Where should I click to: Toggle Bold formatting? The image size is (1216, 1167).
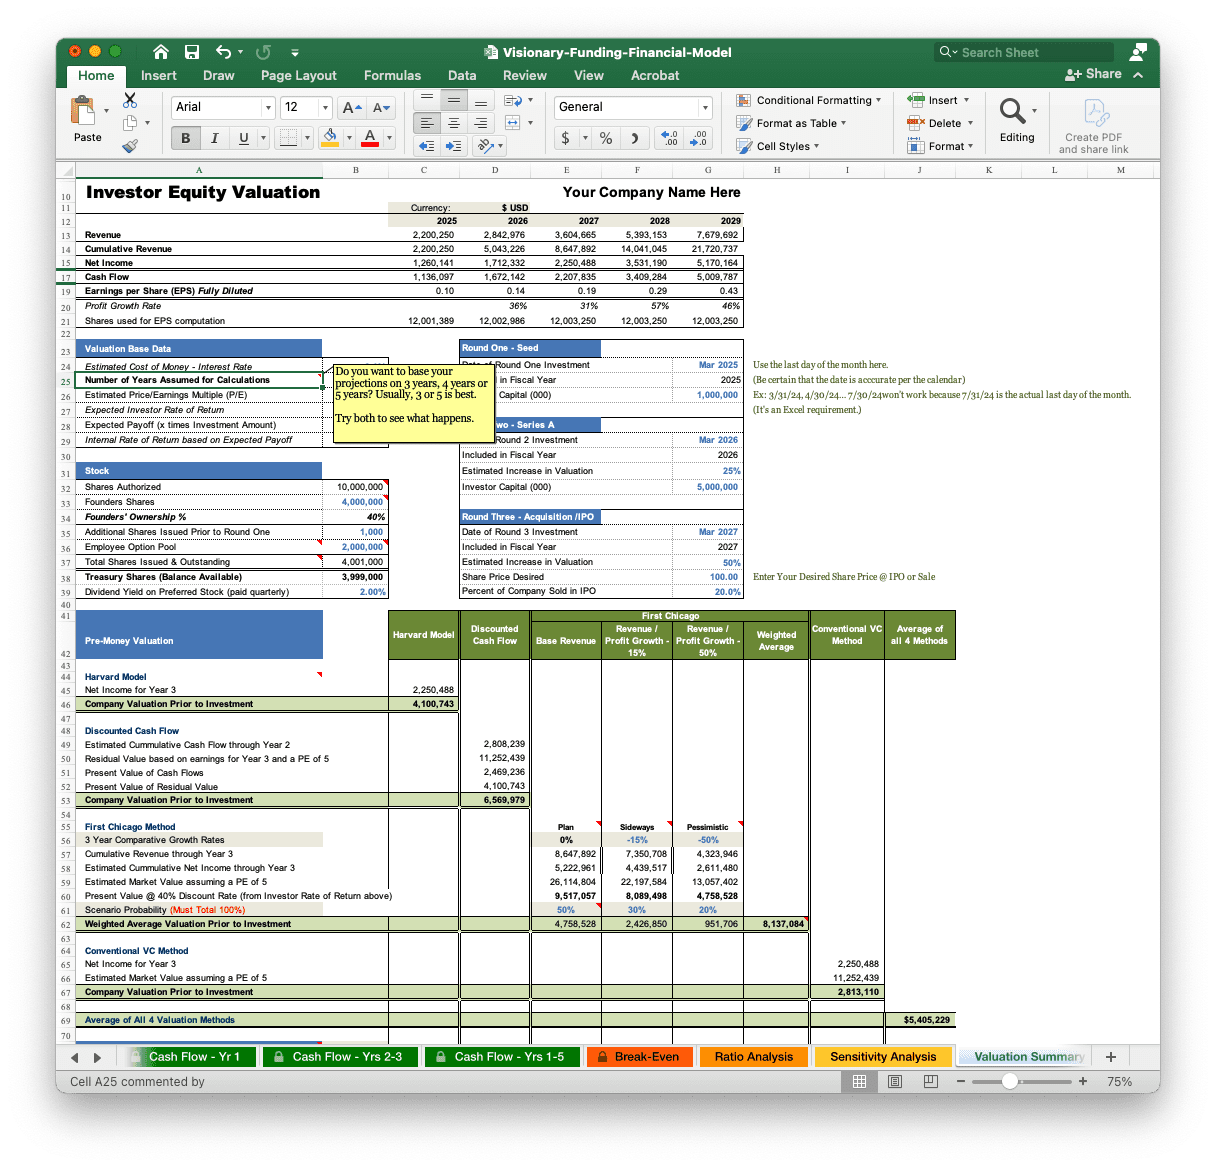tap(185, 138)
